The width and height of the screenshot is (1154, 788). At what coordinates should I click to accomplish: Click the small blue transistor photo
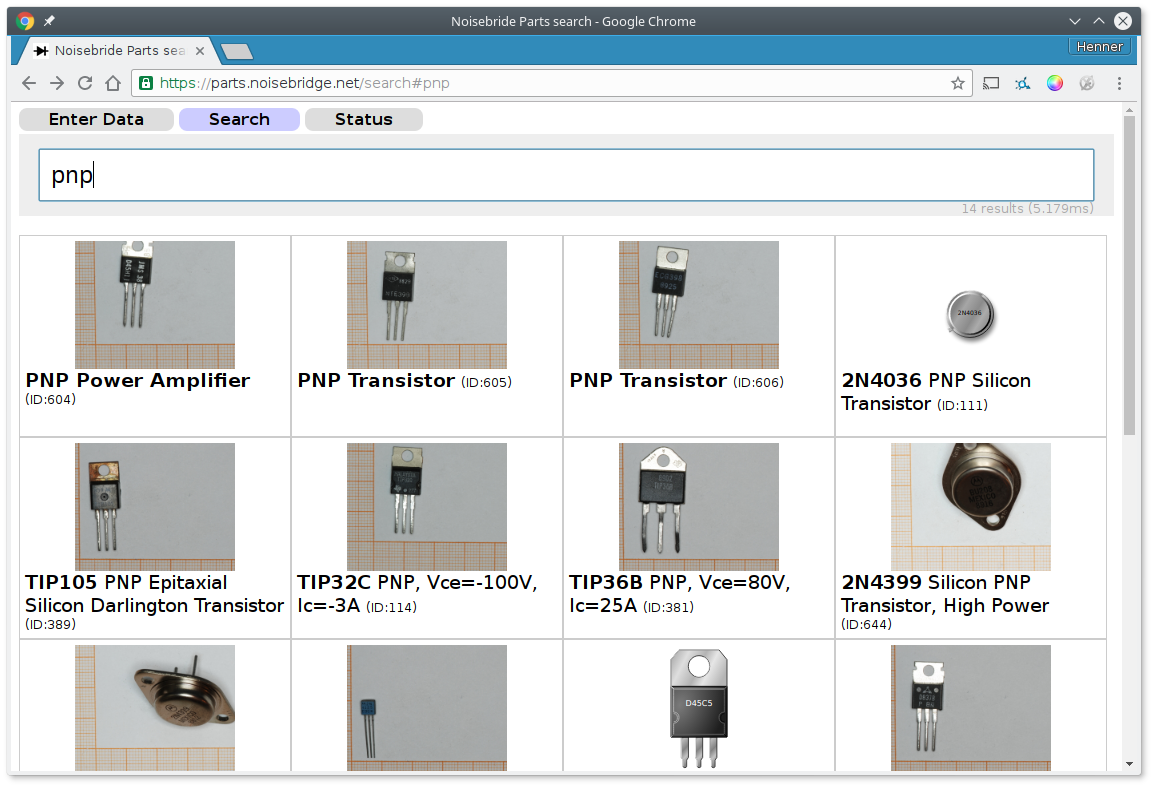(427, 708)
